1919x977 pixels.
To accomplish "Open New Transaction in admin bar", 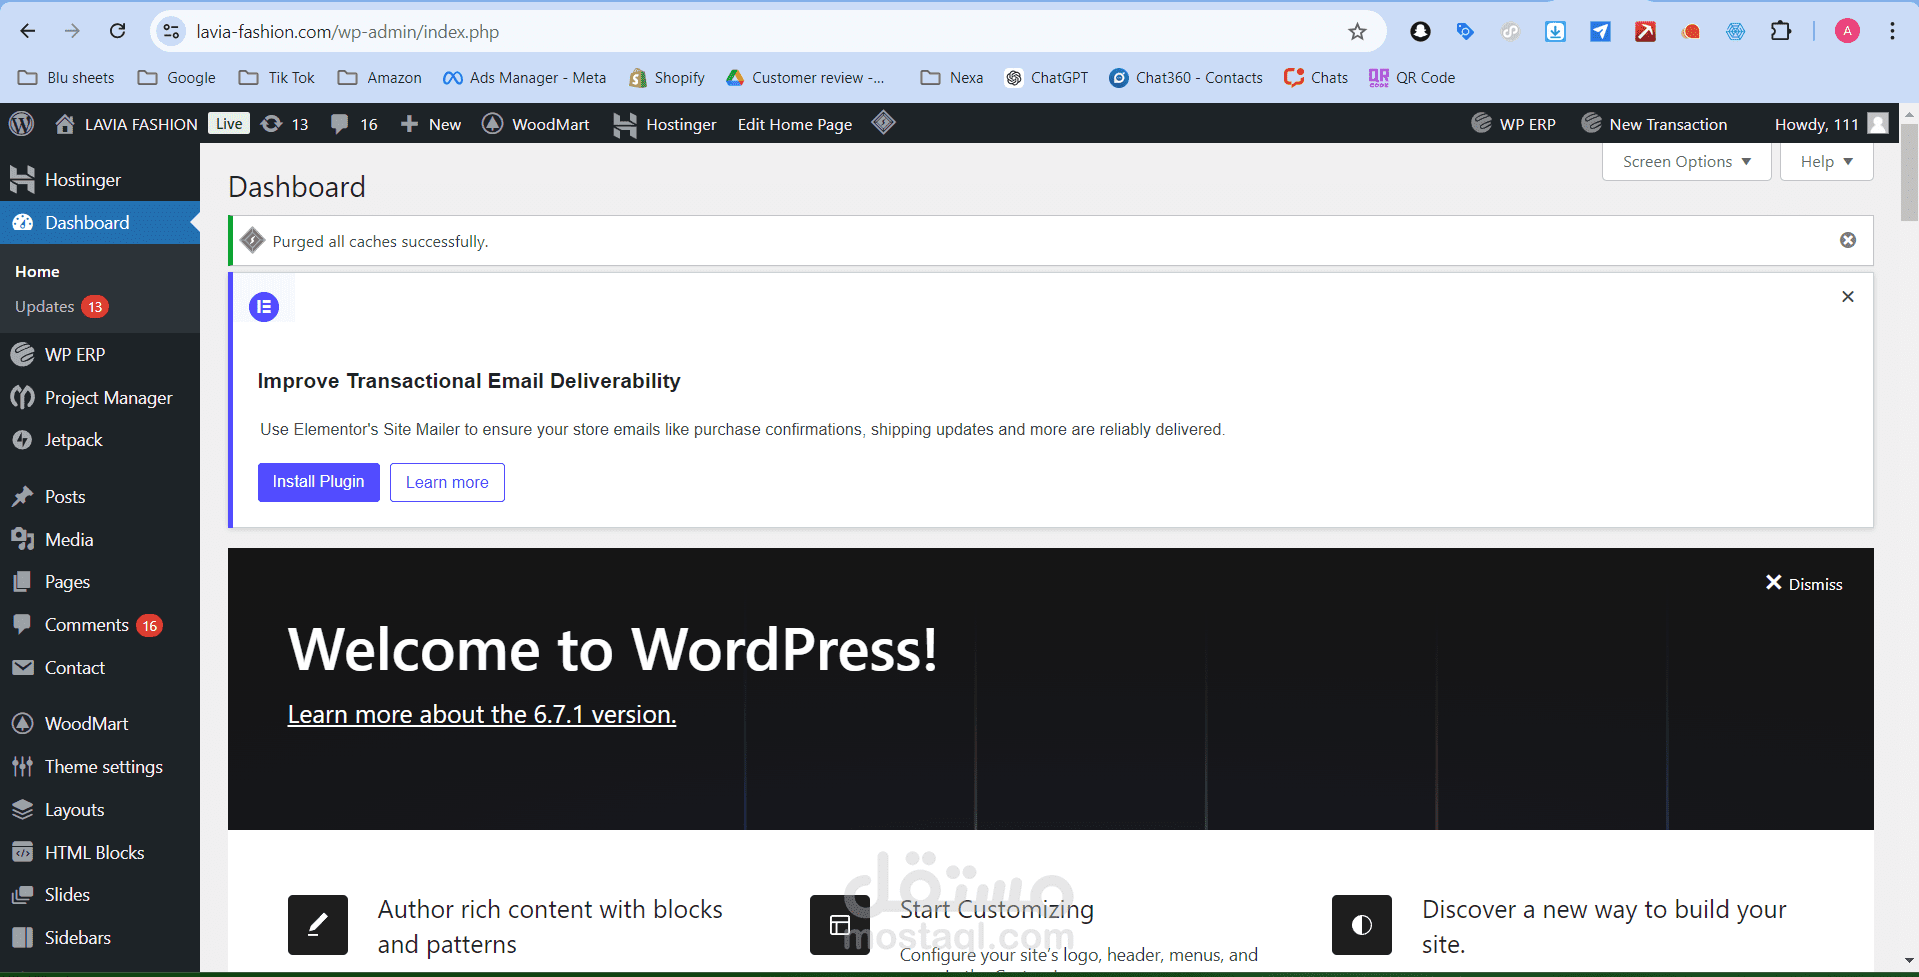I will (1654, 124).
